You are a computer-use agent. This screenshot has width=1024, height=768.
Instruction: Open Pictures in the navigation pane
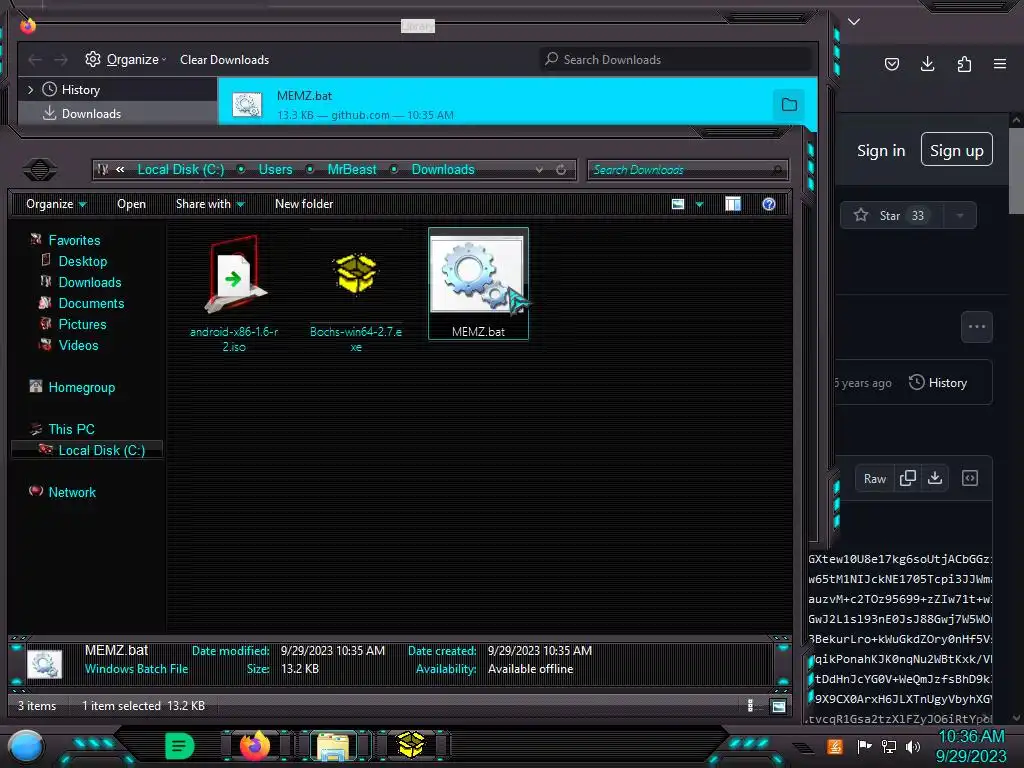82,324
